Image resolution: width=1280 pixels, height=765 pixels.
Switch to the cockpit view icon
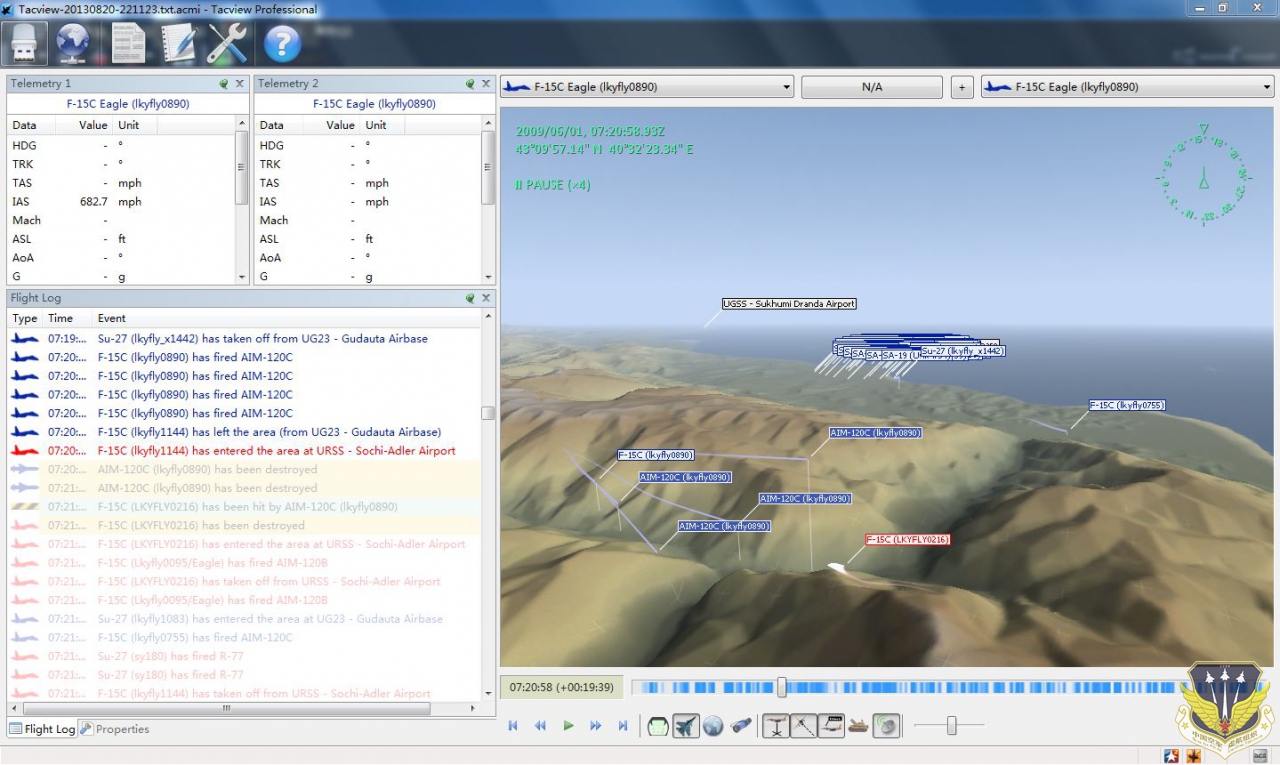658,726
